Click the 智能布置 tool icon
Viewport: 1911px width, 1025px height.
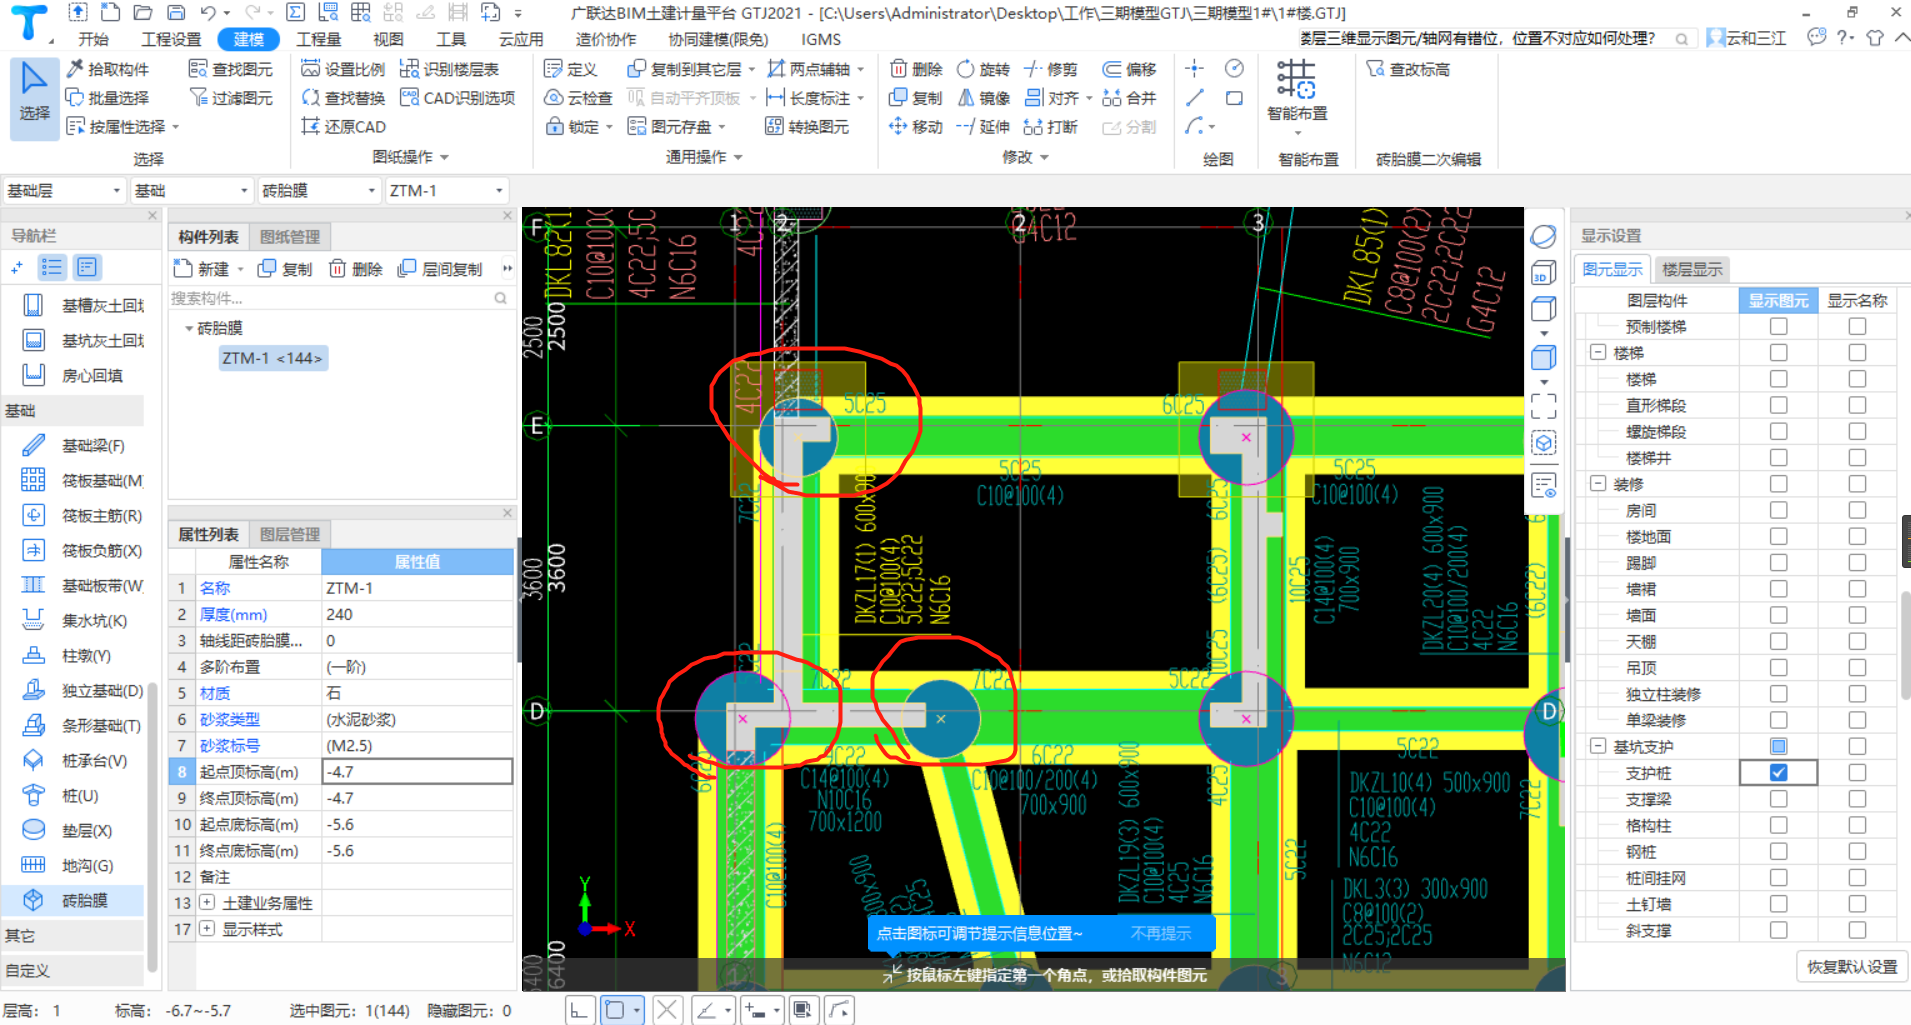pyautogui.click(x=1296, y=79)
